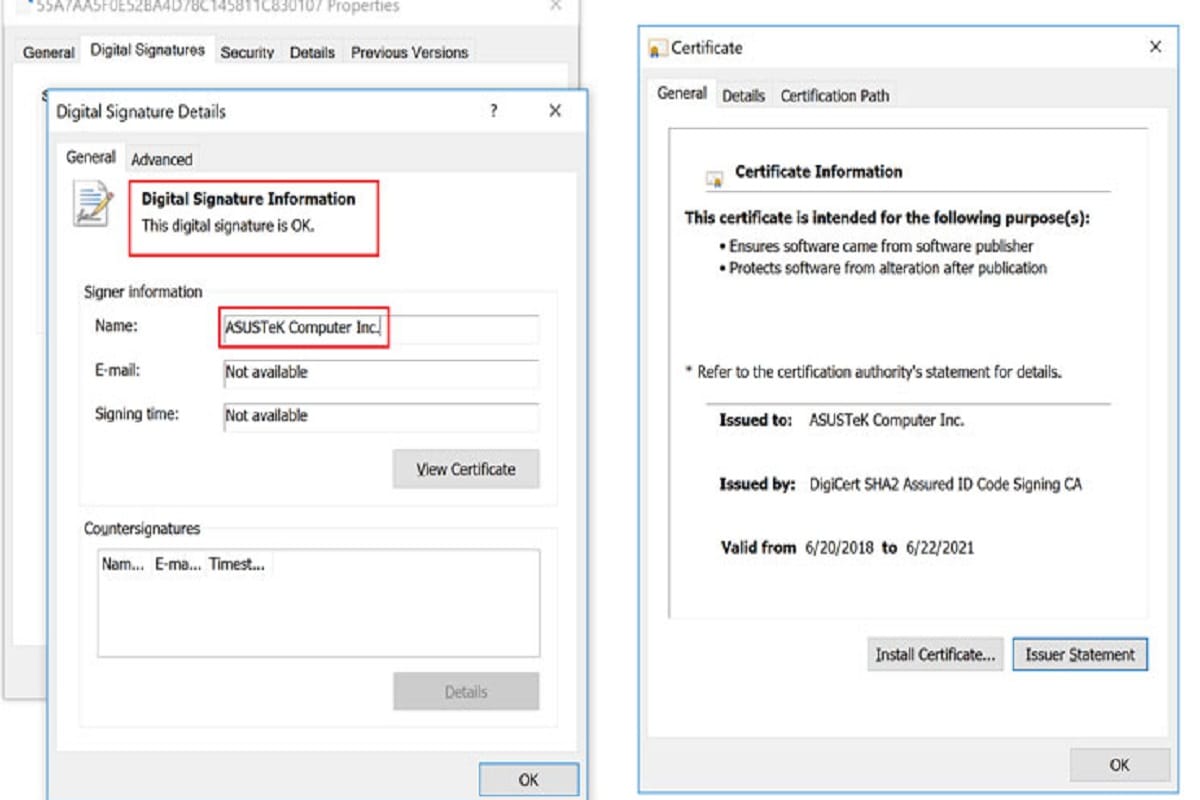
Task: Click the certificate icon beside Certificate Information
Action: tap(715, 178)
